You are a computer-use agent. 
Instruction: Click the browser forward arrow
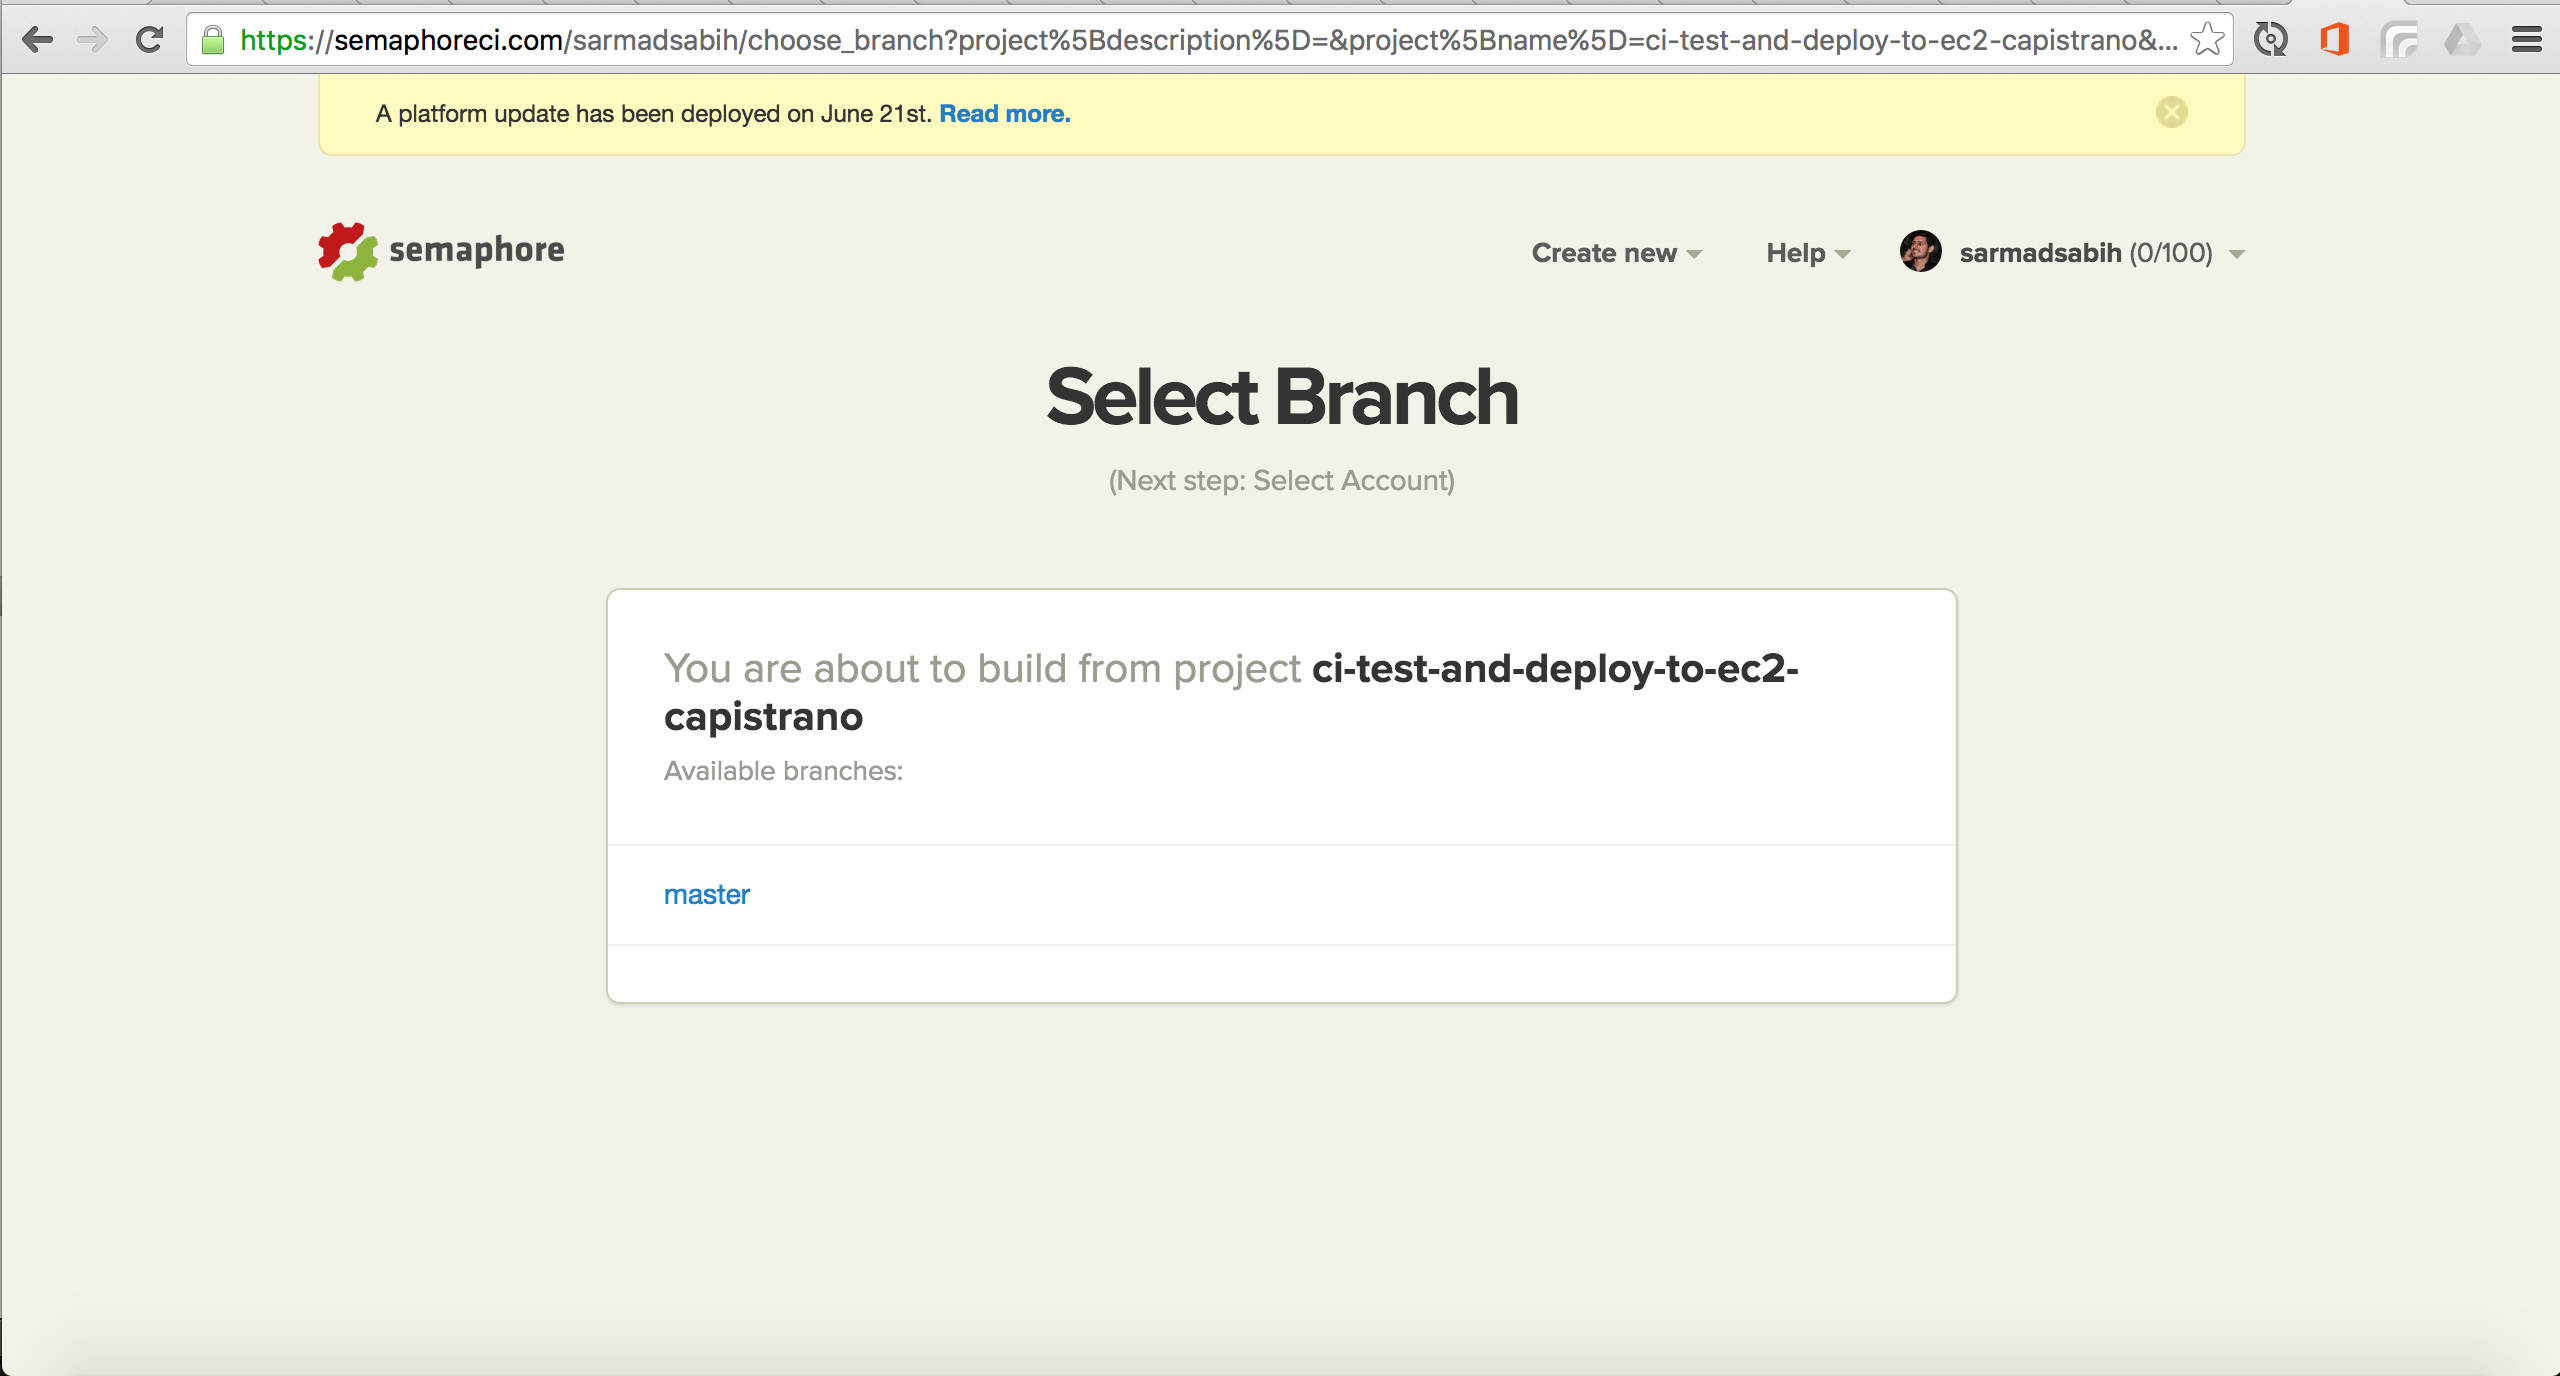[x=93, y=40]
